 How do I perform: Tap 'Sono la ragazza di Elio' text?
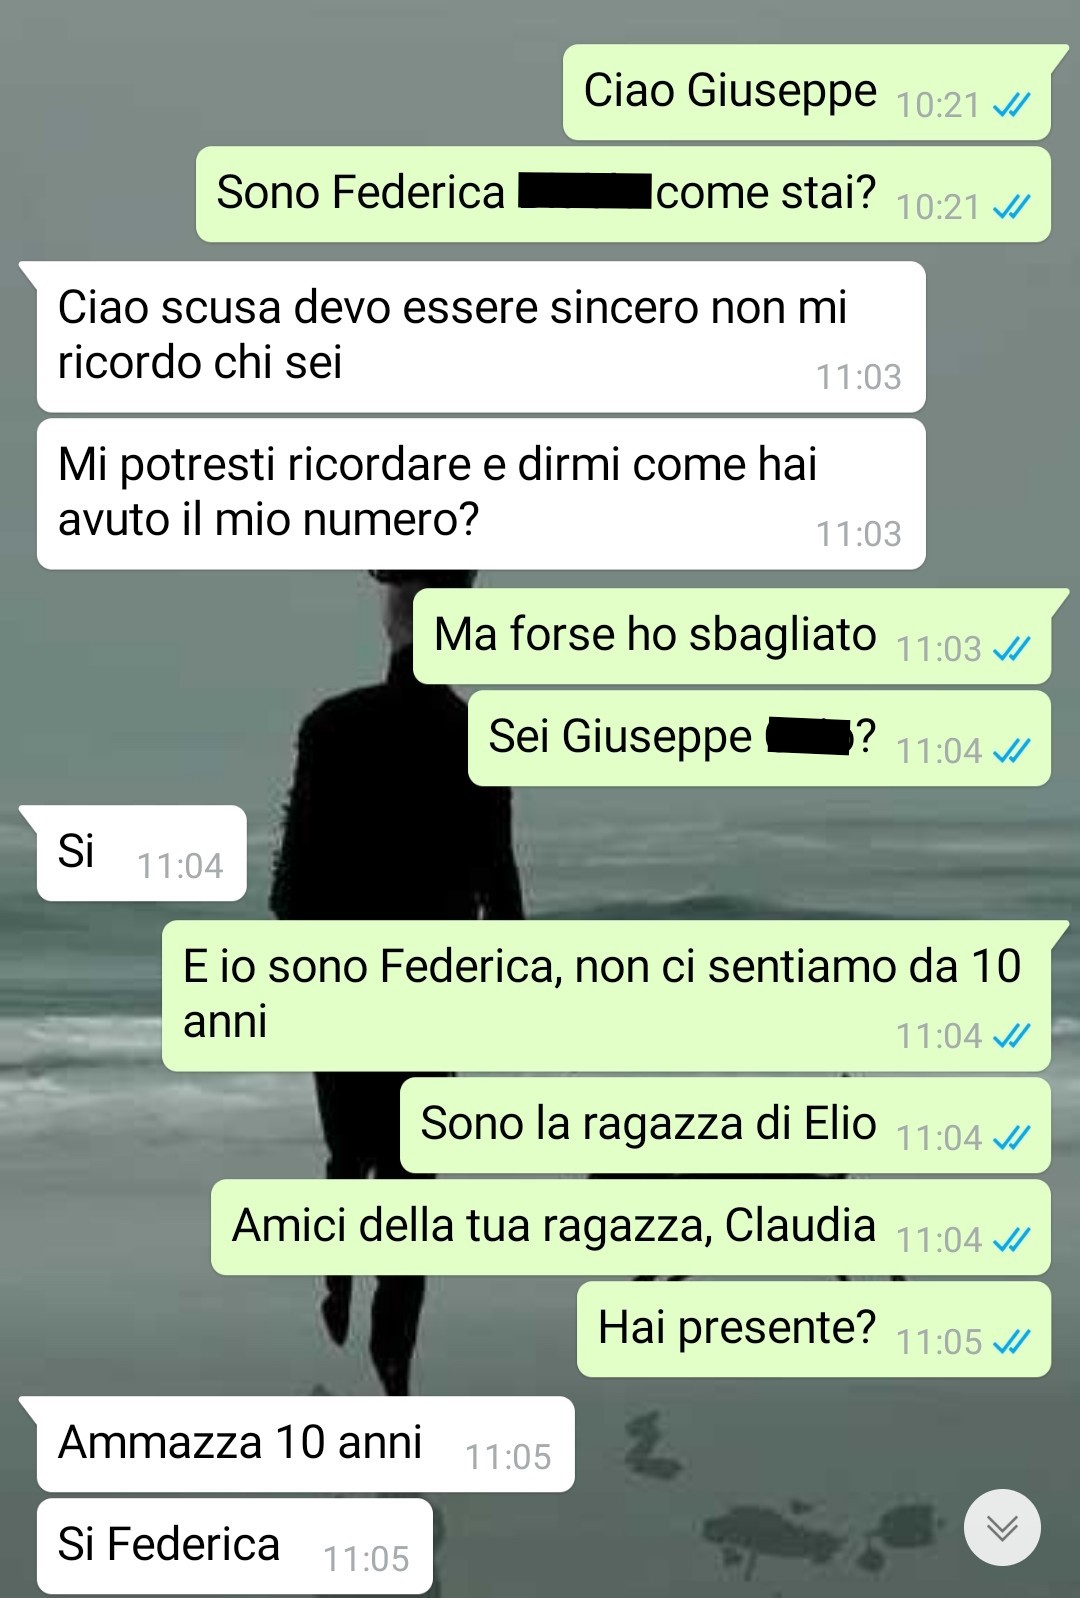(648, 1124)
